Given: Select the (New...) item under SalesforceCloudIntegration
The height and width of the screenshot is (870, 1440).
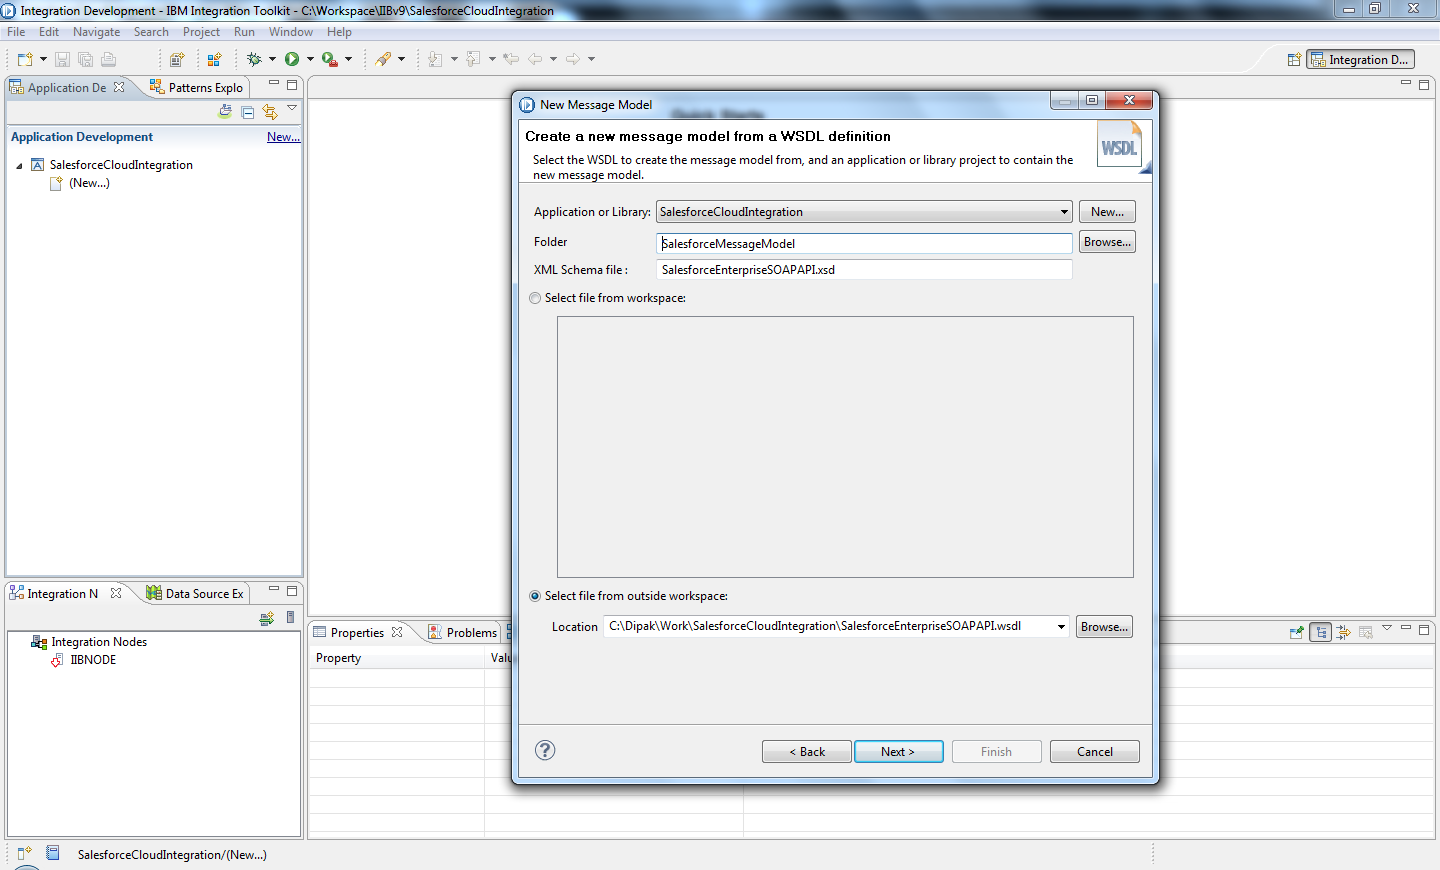Looking at the screenshot, I should pyautogui.click(x=89, y=183).
